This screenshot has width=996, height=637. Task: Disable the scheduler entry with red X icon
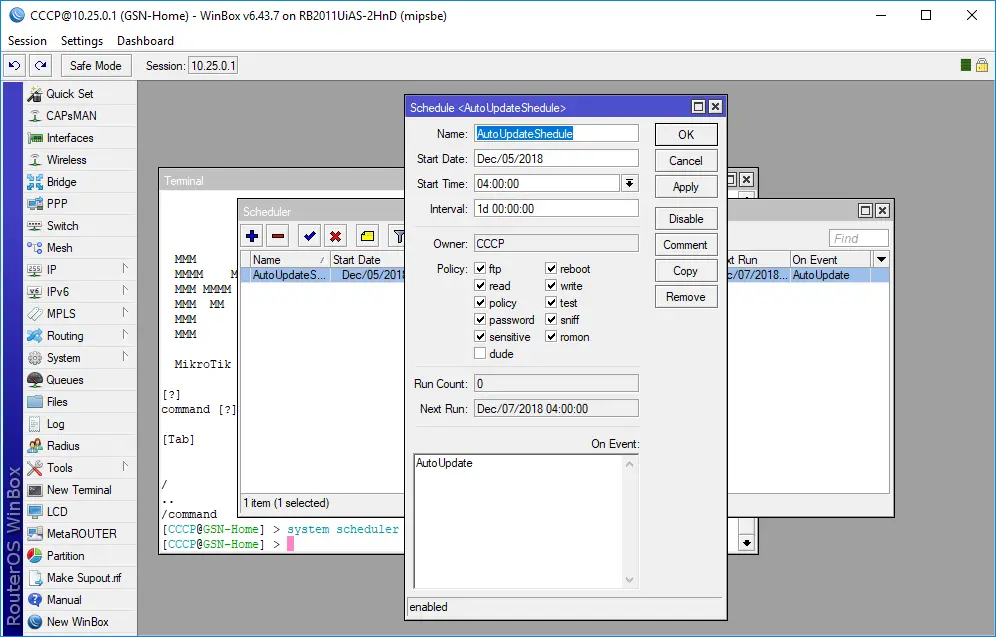[x=336, y=236]
